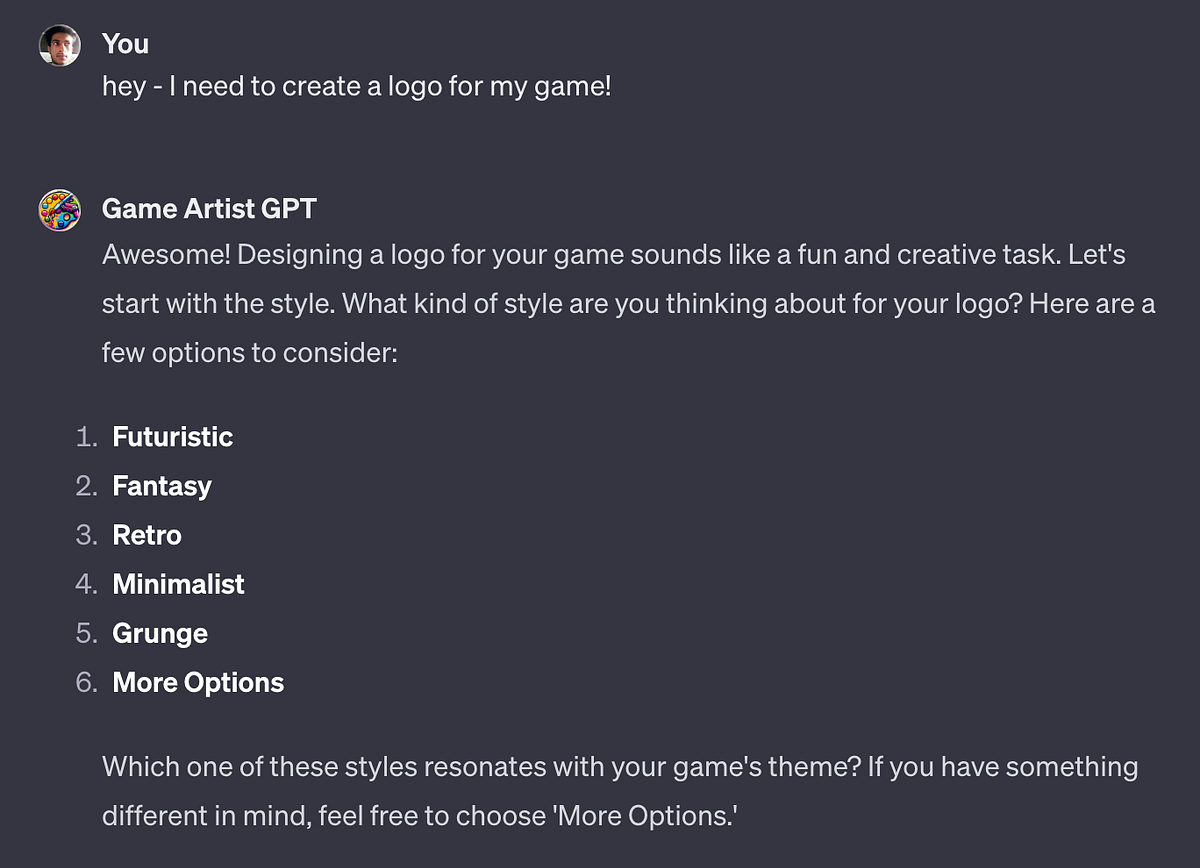The height and width of the screenshot is (868, 1200).
Task: Click the You sender name
Action: coord(124,44)
